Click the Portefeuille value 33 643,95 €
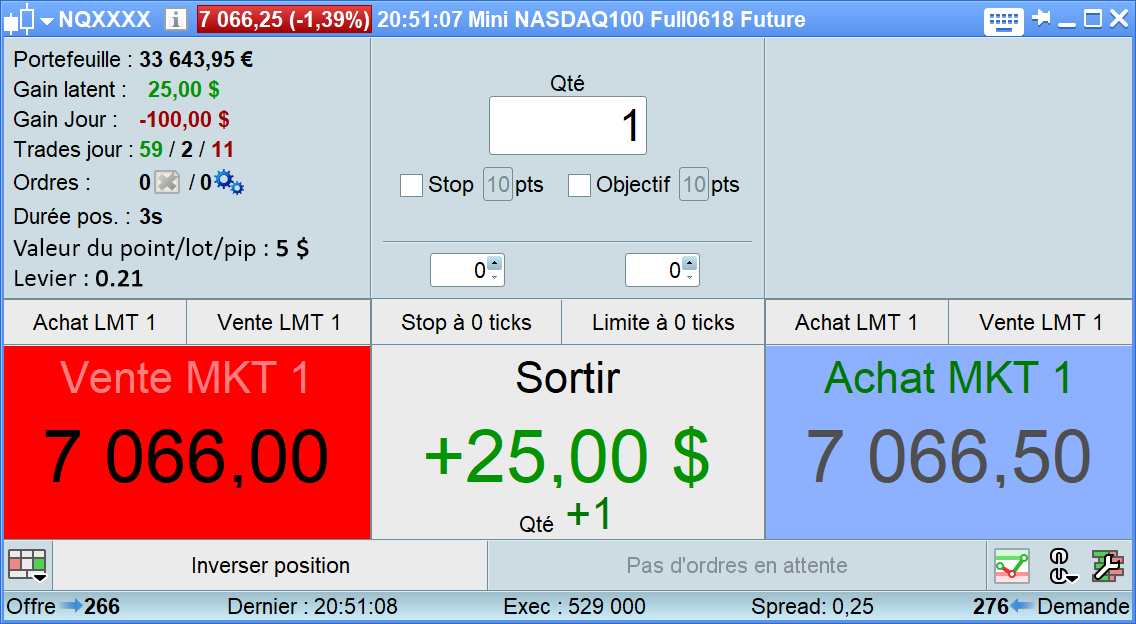Image resolution: width=1136 pixels, height=624 pixels. pos(196,59)
